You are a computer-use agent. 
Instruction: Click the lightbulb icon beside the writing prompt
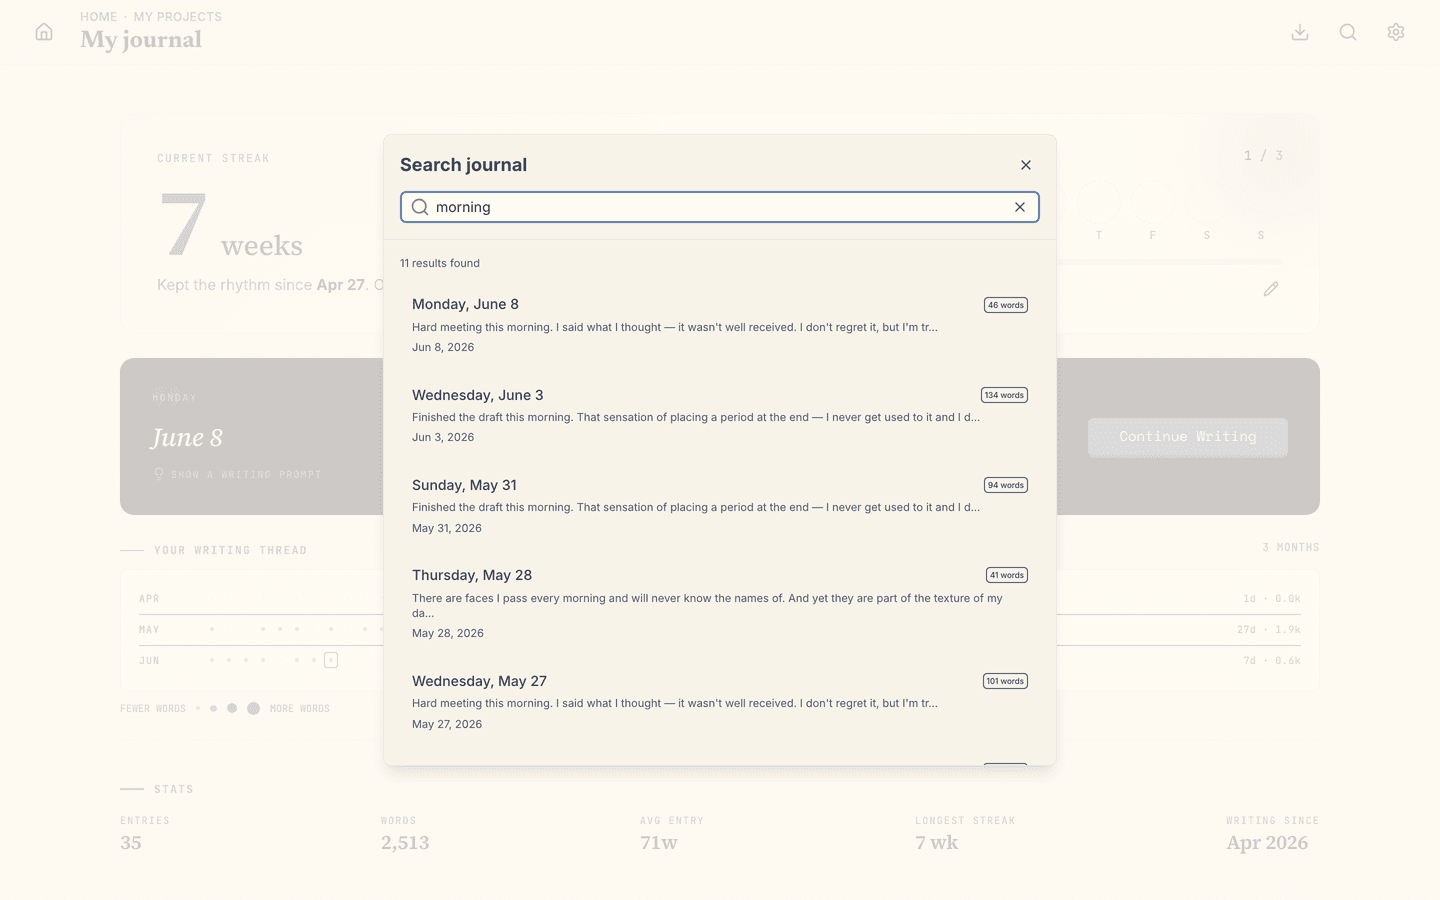point(159,474)
